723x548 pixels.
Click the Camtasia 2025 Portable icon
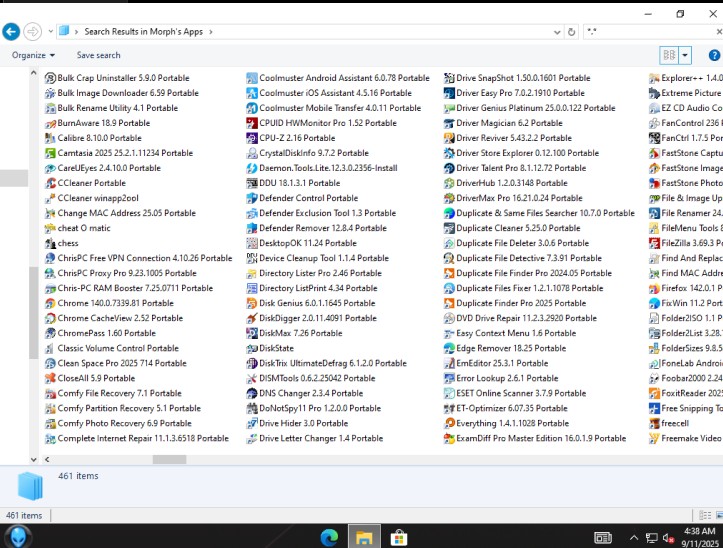[x=50, y=153]
